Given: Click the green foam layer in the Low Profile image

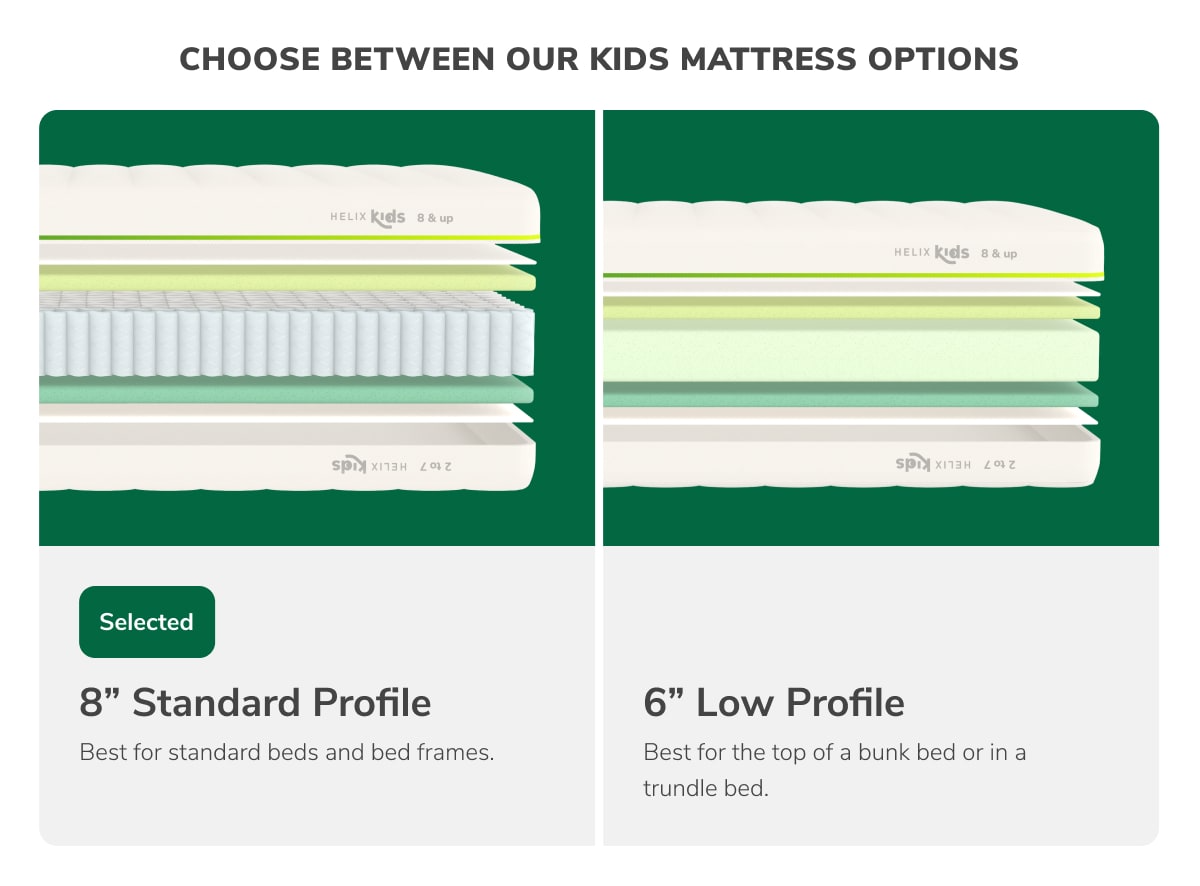Looking at the screenshot, I should click(850, 350).
